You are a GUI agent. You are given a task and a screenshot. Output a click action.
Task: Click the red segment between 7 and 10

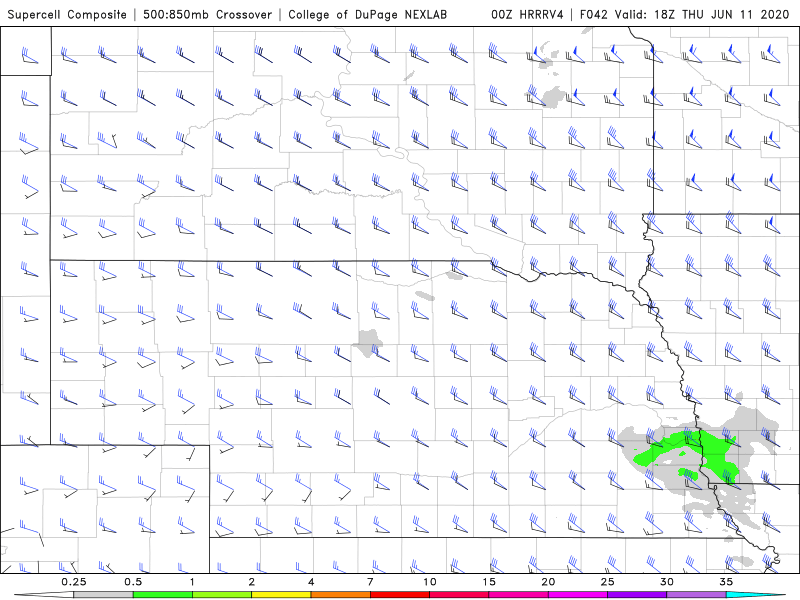399,595
